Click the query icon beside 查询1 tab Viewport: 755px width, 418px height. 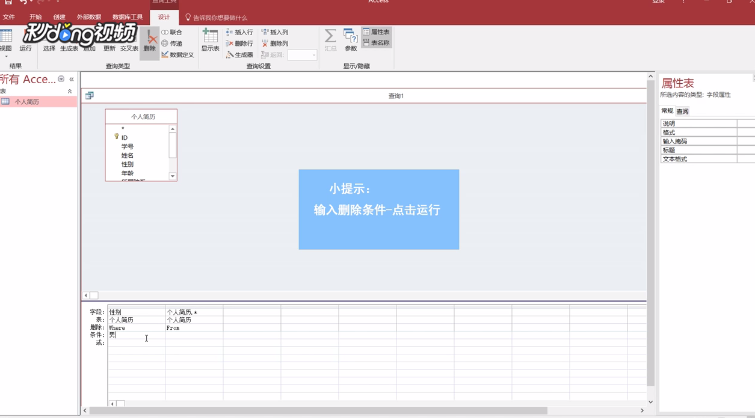90,95
